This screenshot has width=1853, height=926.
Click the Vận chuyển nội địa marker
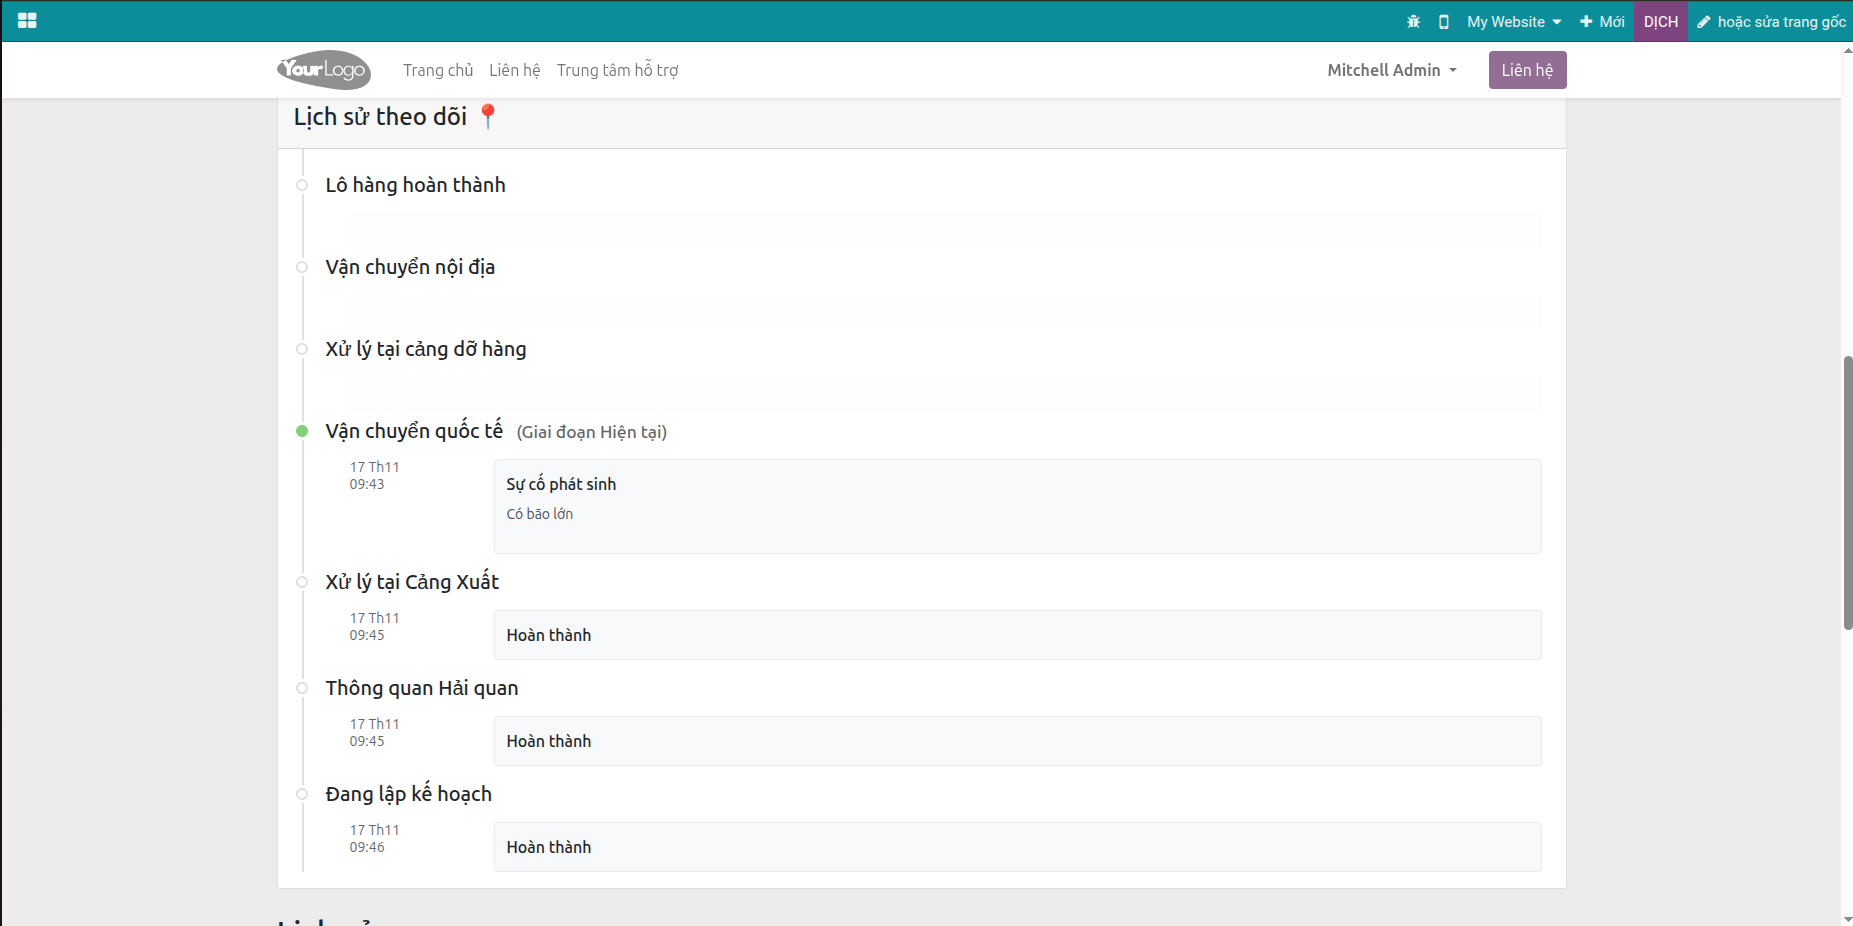[x=302, y=267]
